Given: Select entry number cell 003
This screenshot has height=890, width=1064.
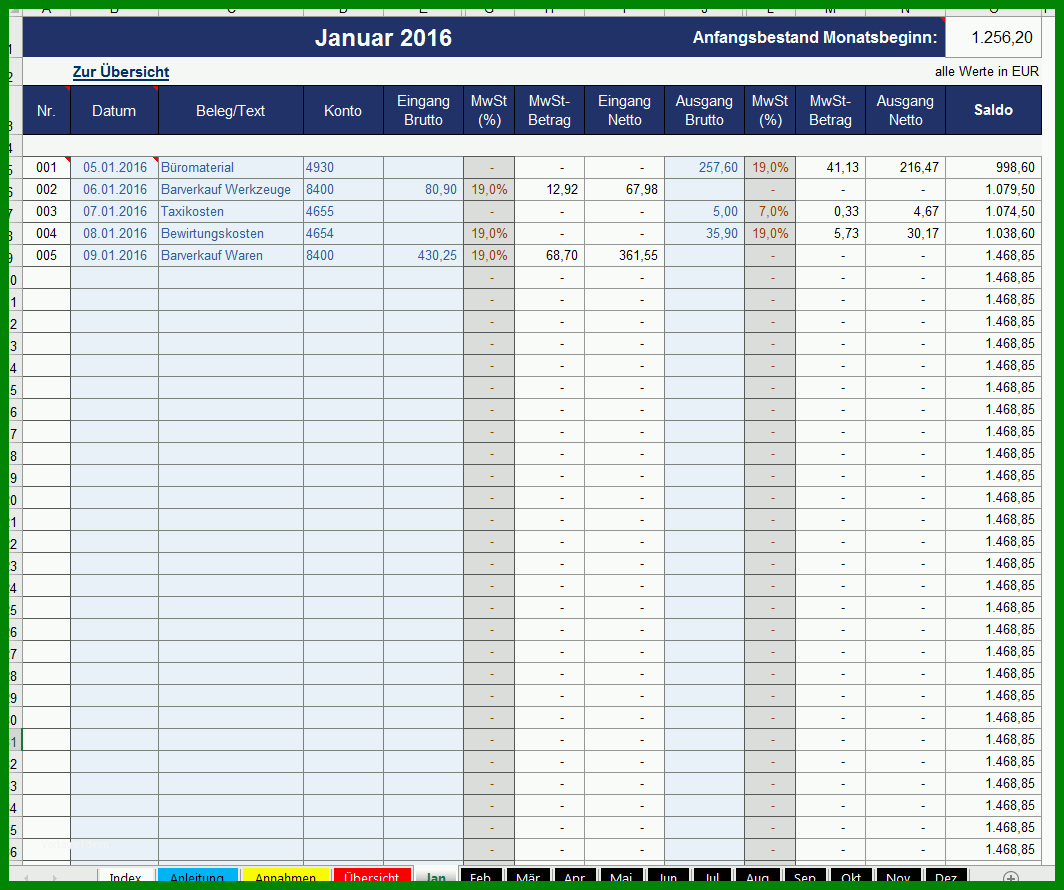Looking at the screenshot, I should pos(46,212).
